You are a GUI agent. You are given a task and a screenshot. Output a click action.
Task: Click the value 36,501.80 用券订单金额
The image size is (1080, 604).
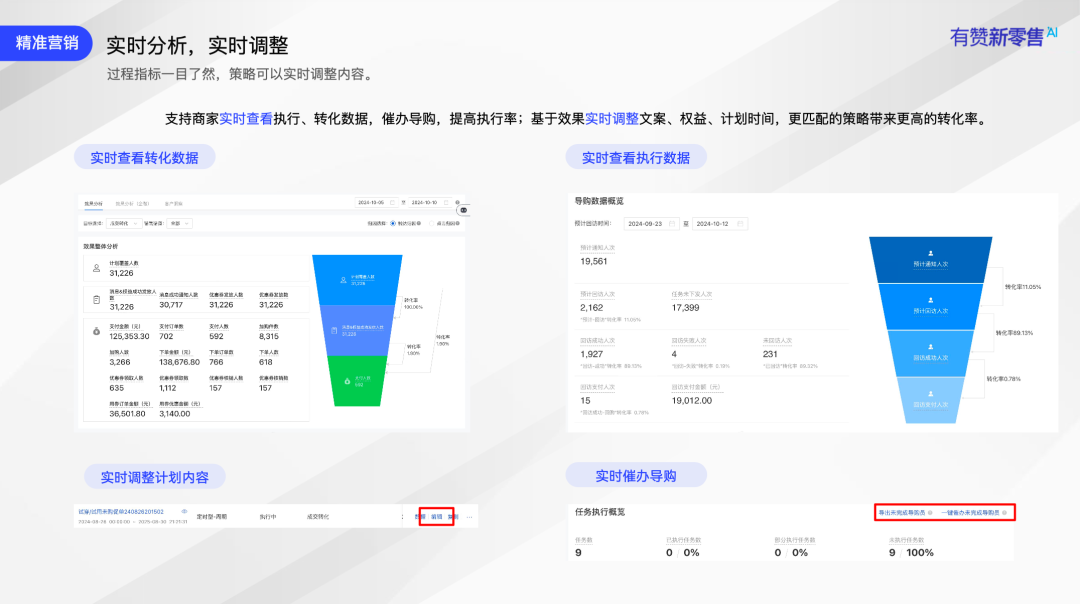[127, 413]
